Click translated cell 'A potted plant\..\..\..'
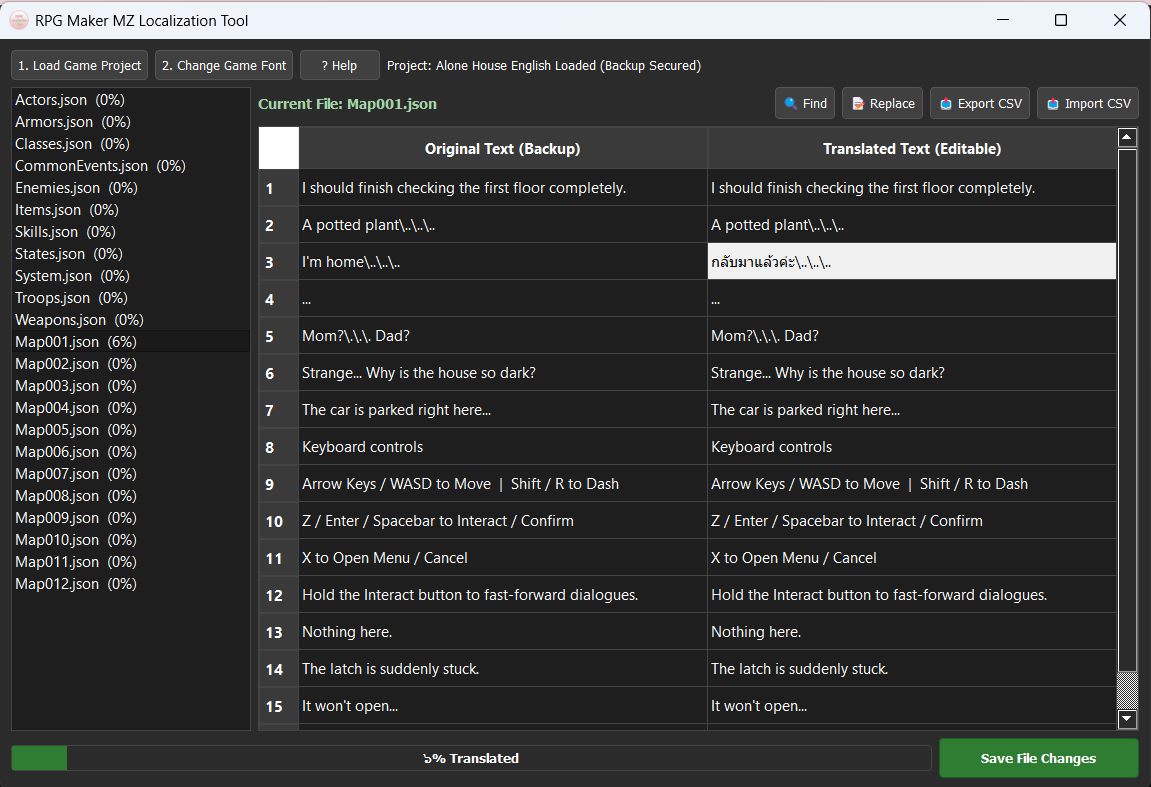 pos(912,225)
